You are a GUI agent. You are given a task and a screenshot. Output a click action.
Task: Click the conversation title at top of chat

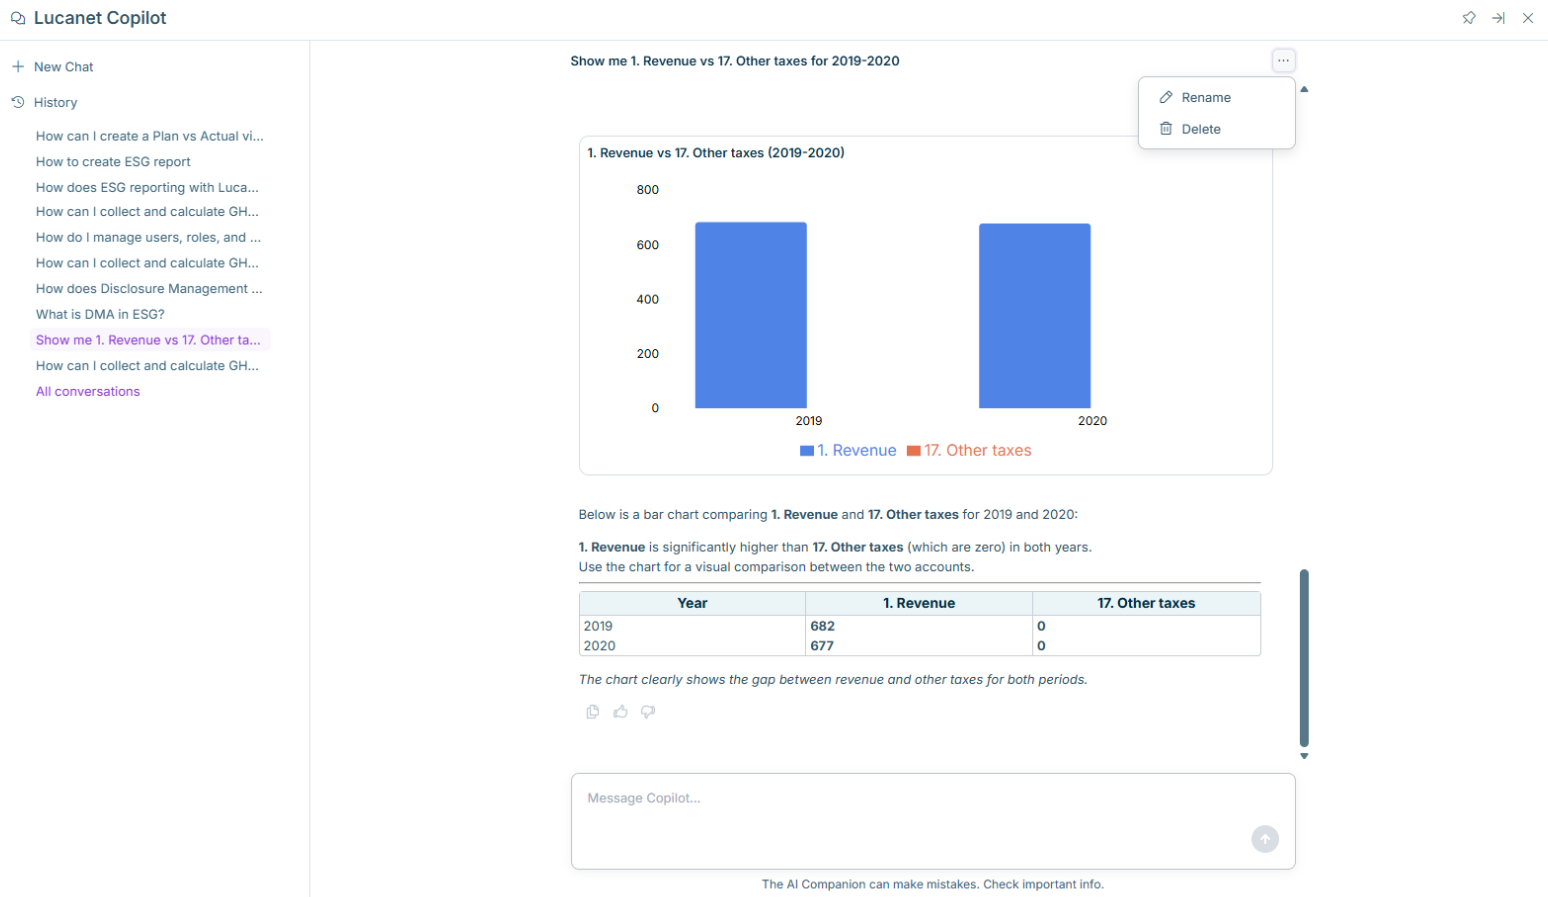pyautogui.click(x=735, y=61)
